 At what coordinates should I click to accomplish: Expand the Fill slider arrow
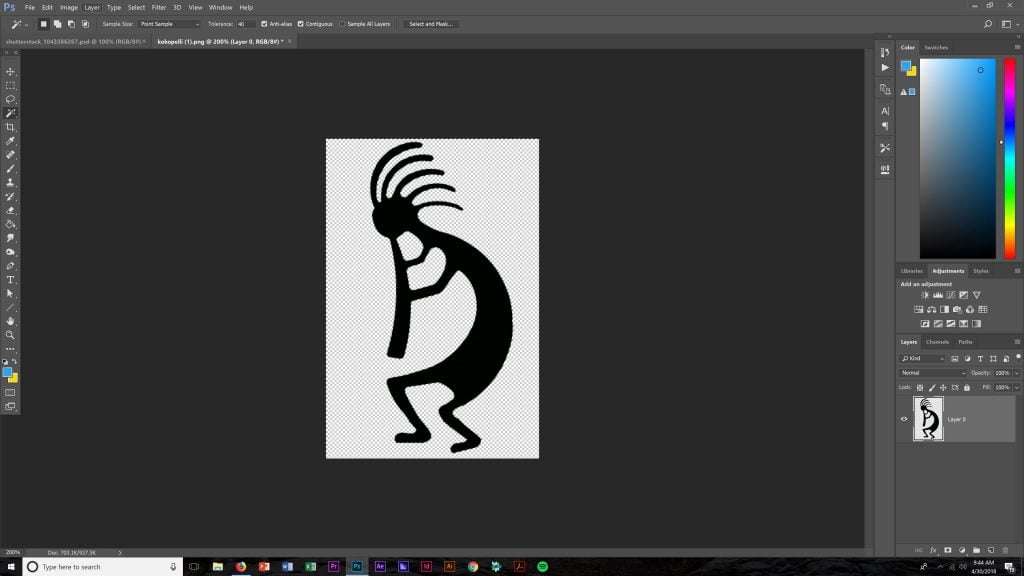click(x=1017, y=387)
